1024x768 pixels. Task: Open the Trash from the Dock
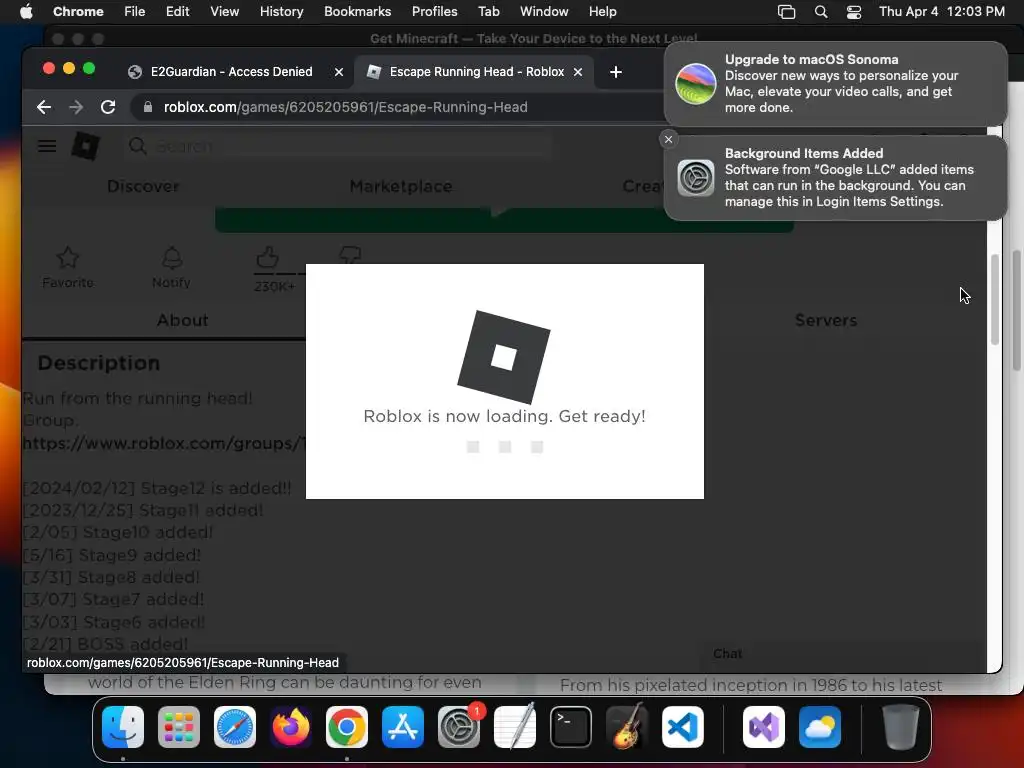point(901,727)
